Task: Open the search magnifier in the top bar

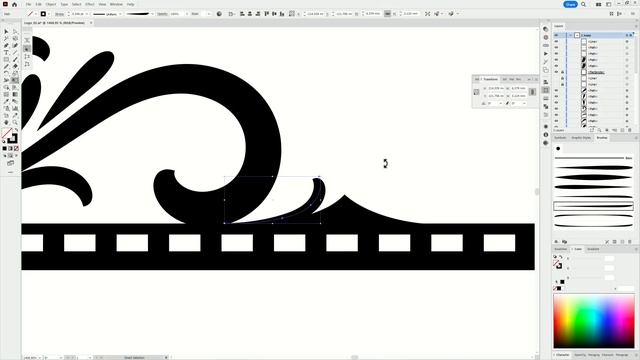Action: pyautogui.click(x=584, y=4)
